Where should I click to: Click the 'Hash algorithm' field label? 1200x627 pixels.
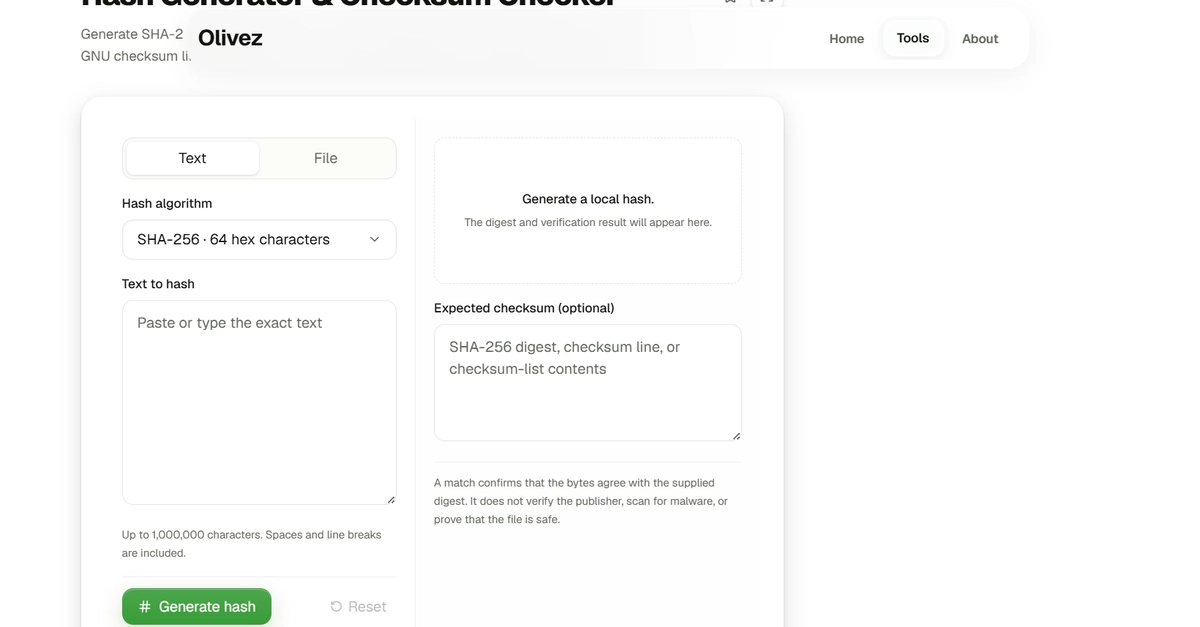click(167, 203)
